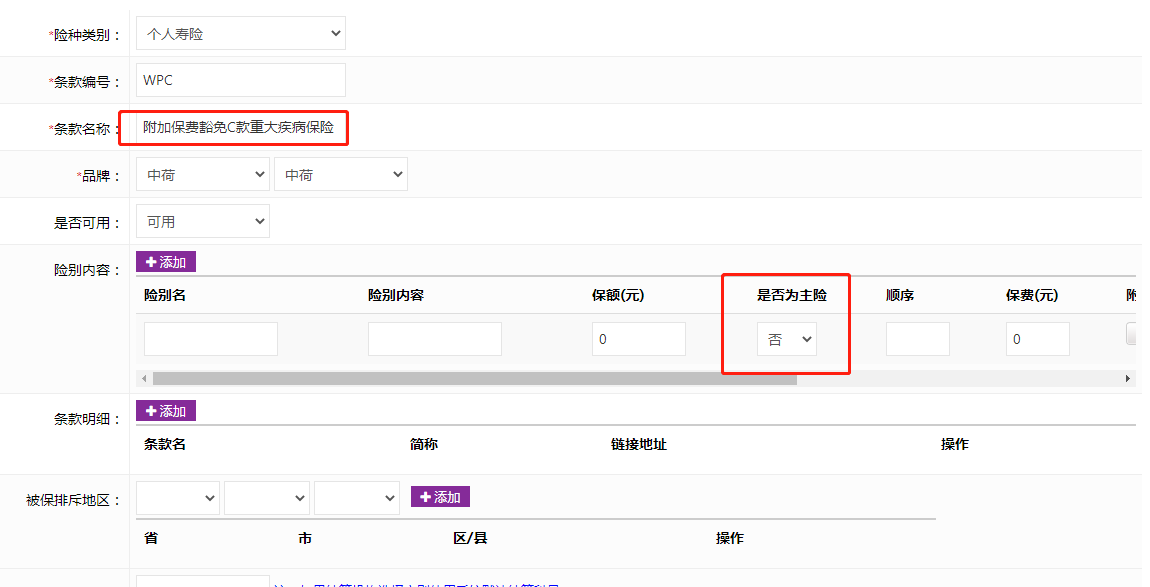Click the 险别内容 table input field
The width and height of the screenshot is (1150, 587).
coord(435,339)
